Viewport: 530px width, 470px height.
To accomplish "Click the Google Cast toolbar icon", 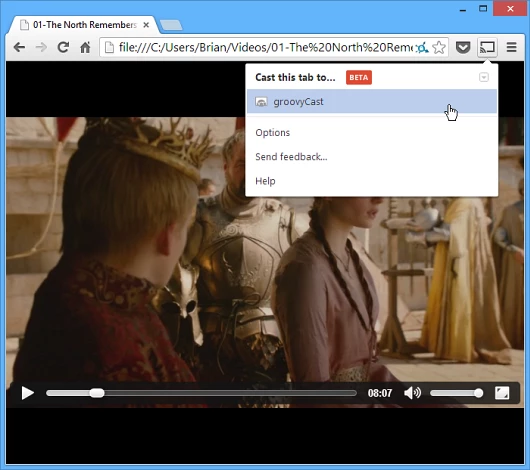I will pyautogui.click(x=487, y=47).
